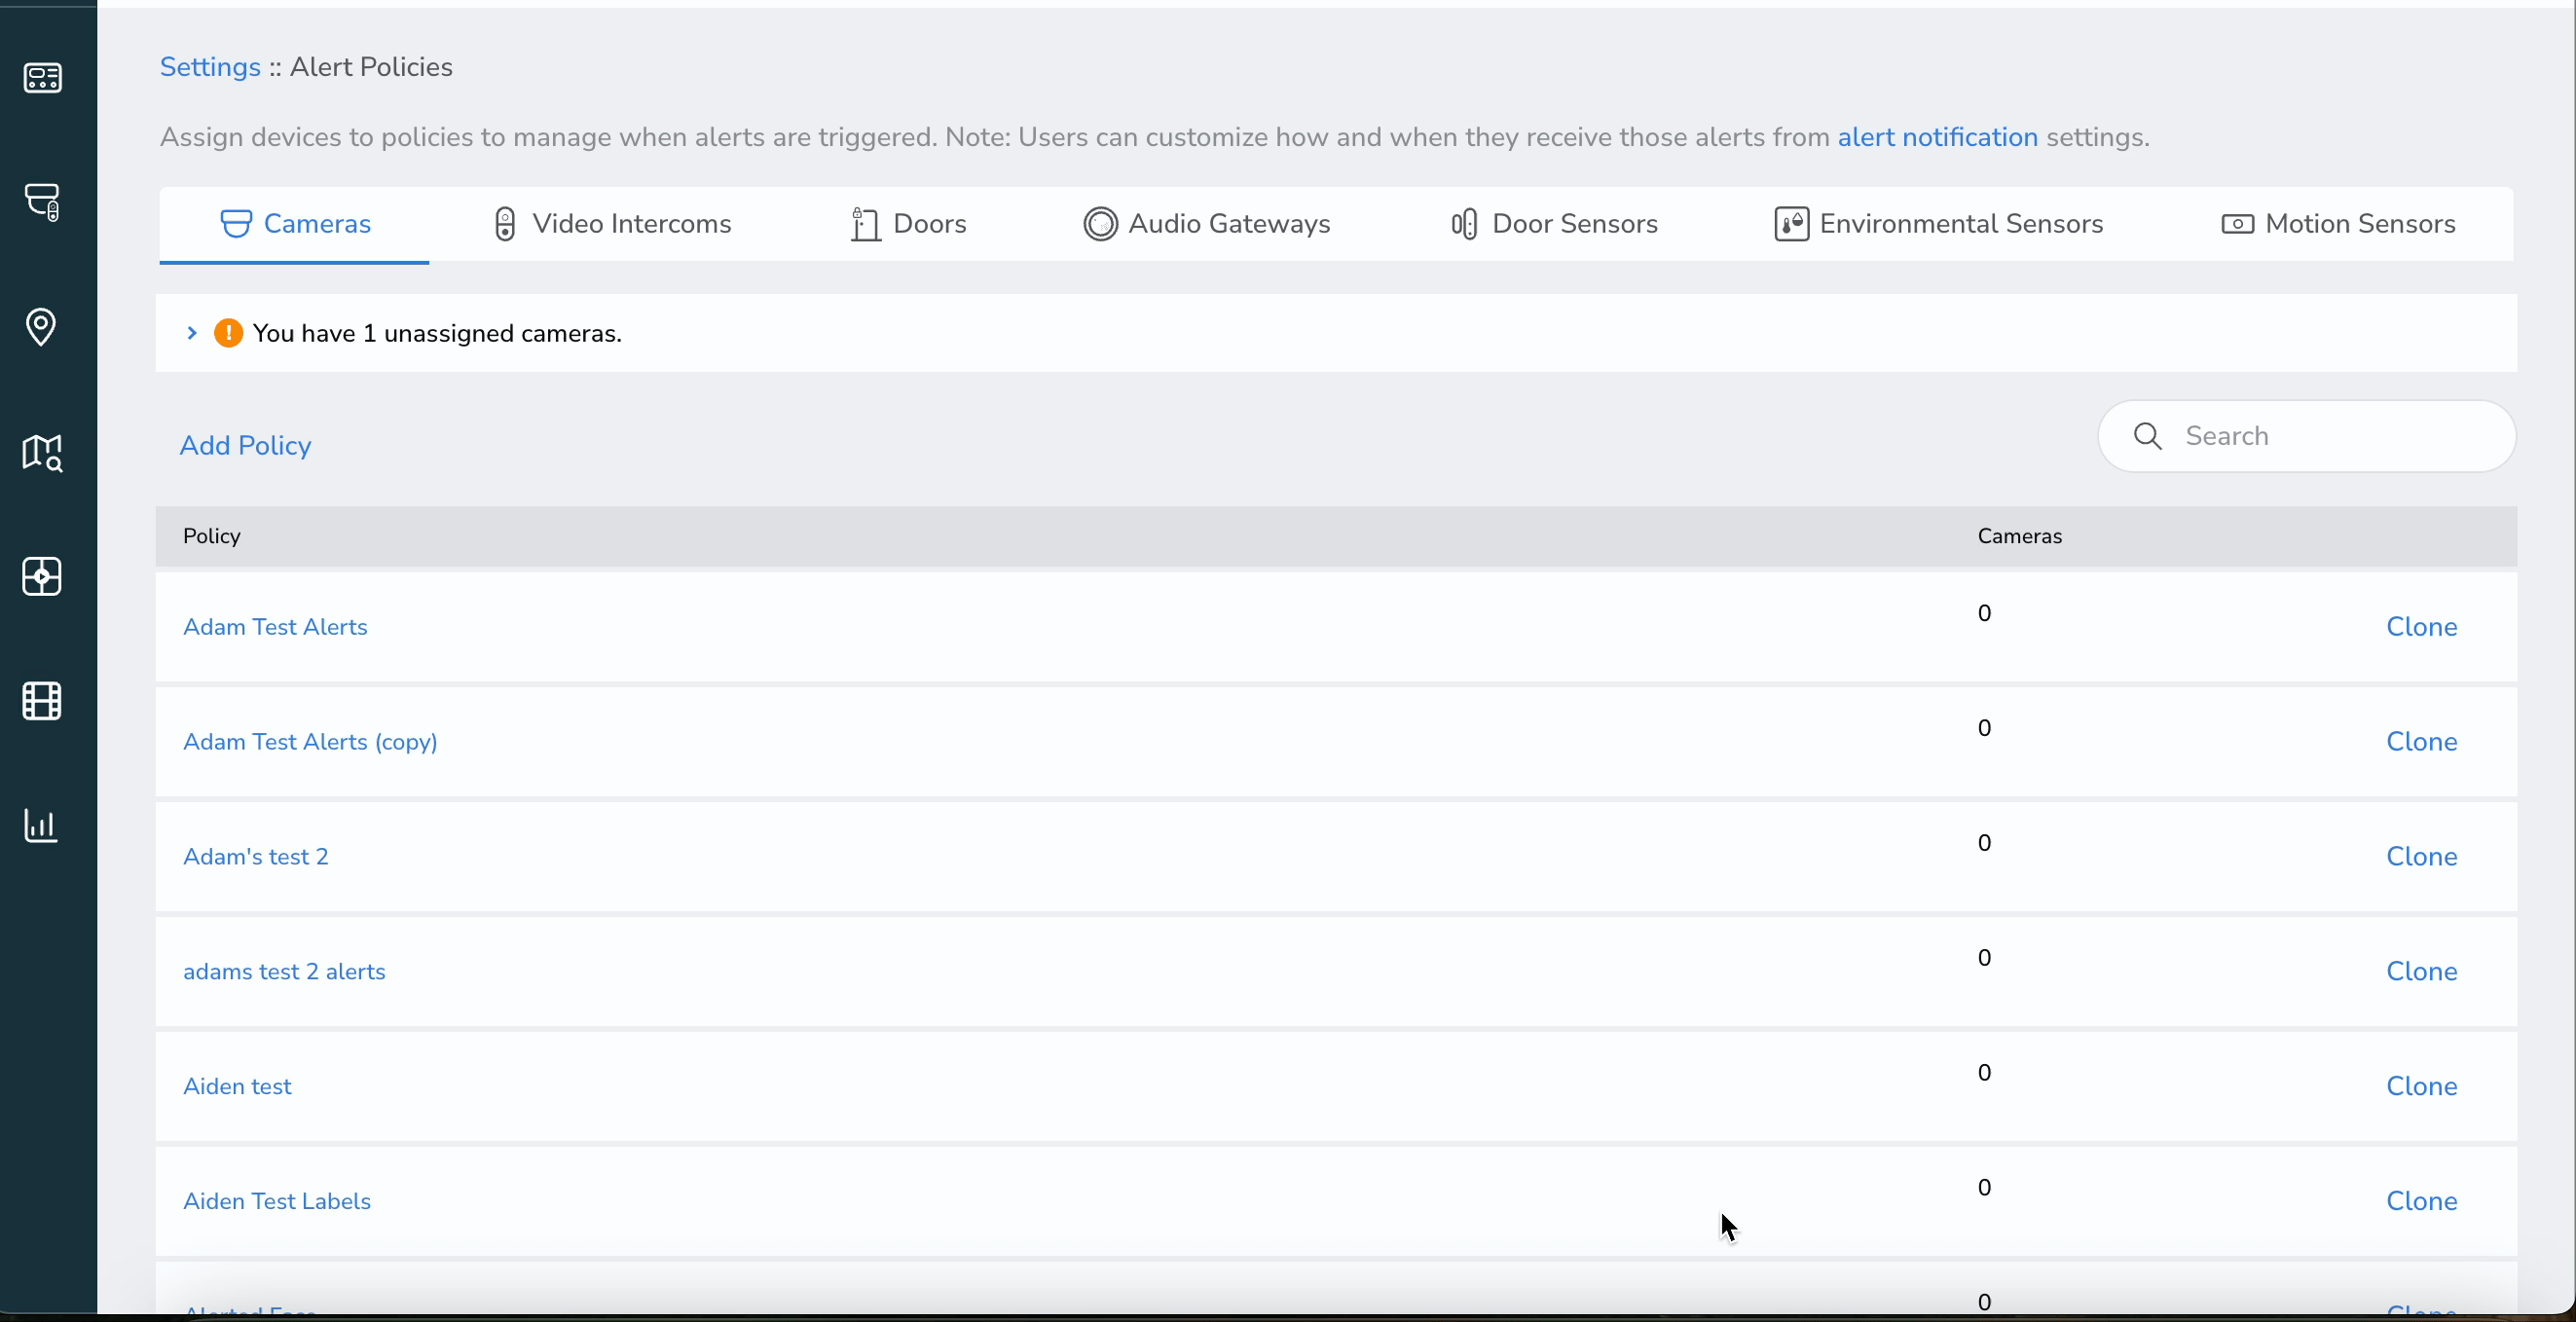Screen dimensions: 2576x1322
Task: Open the Aiden test policy
Action: 237,1087
